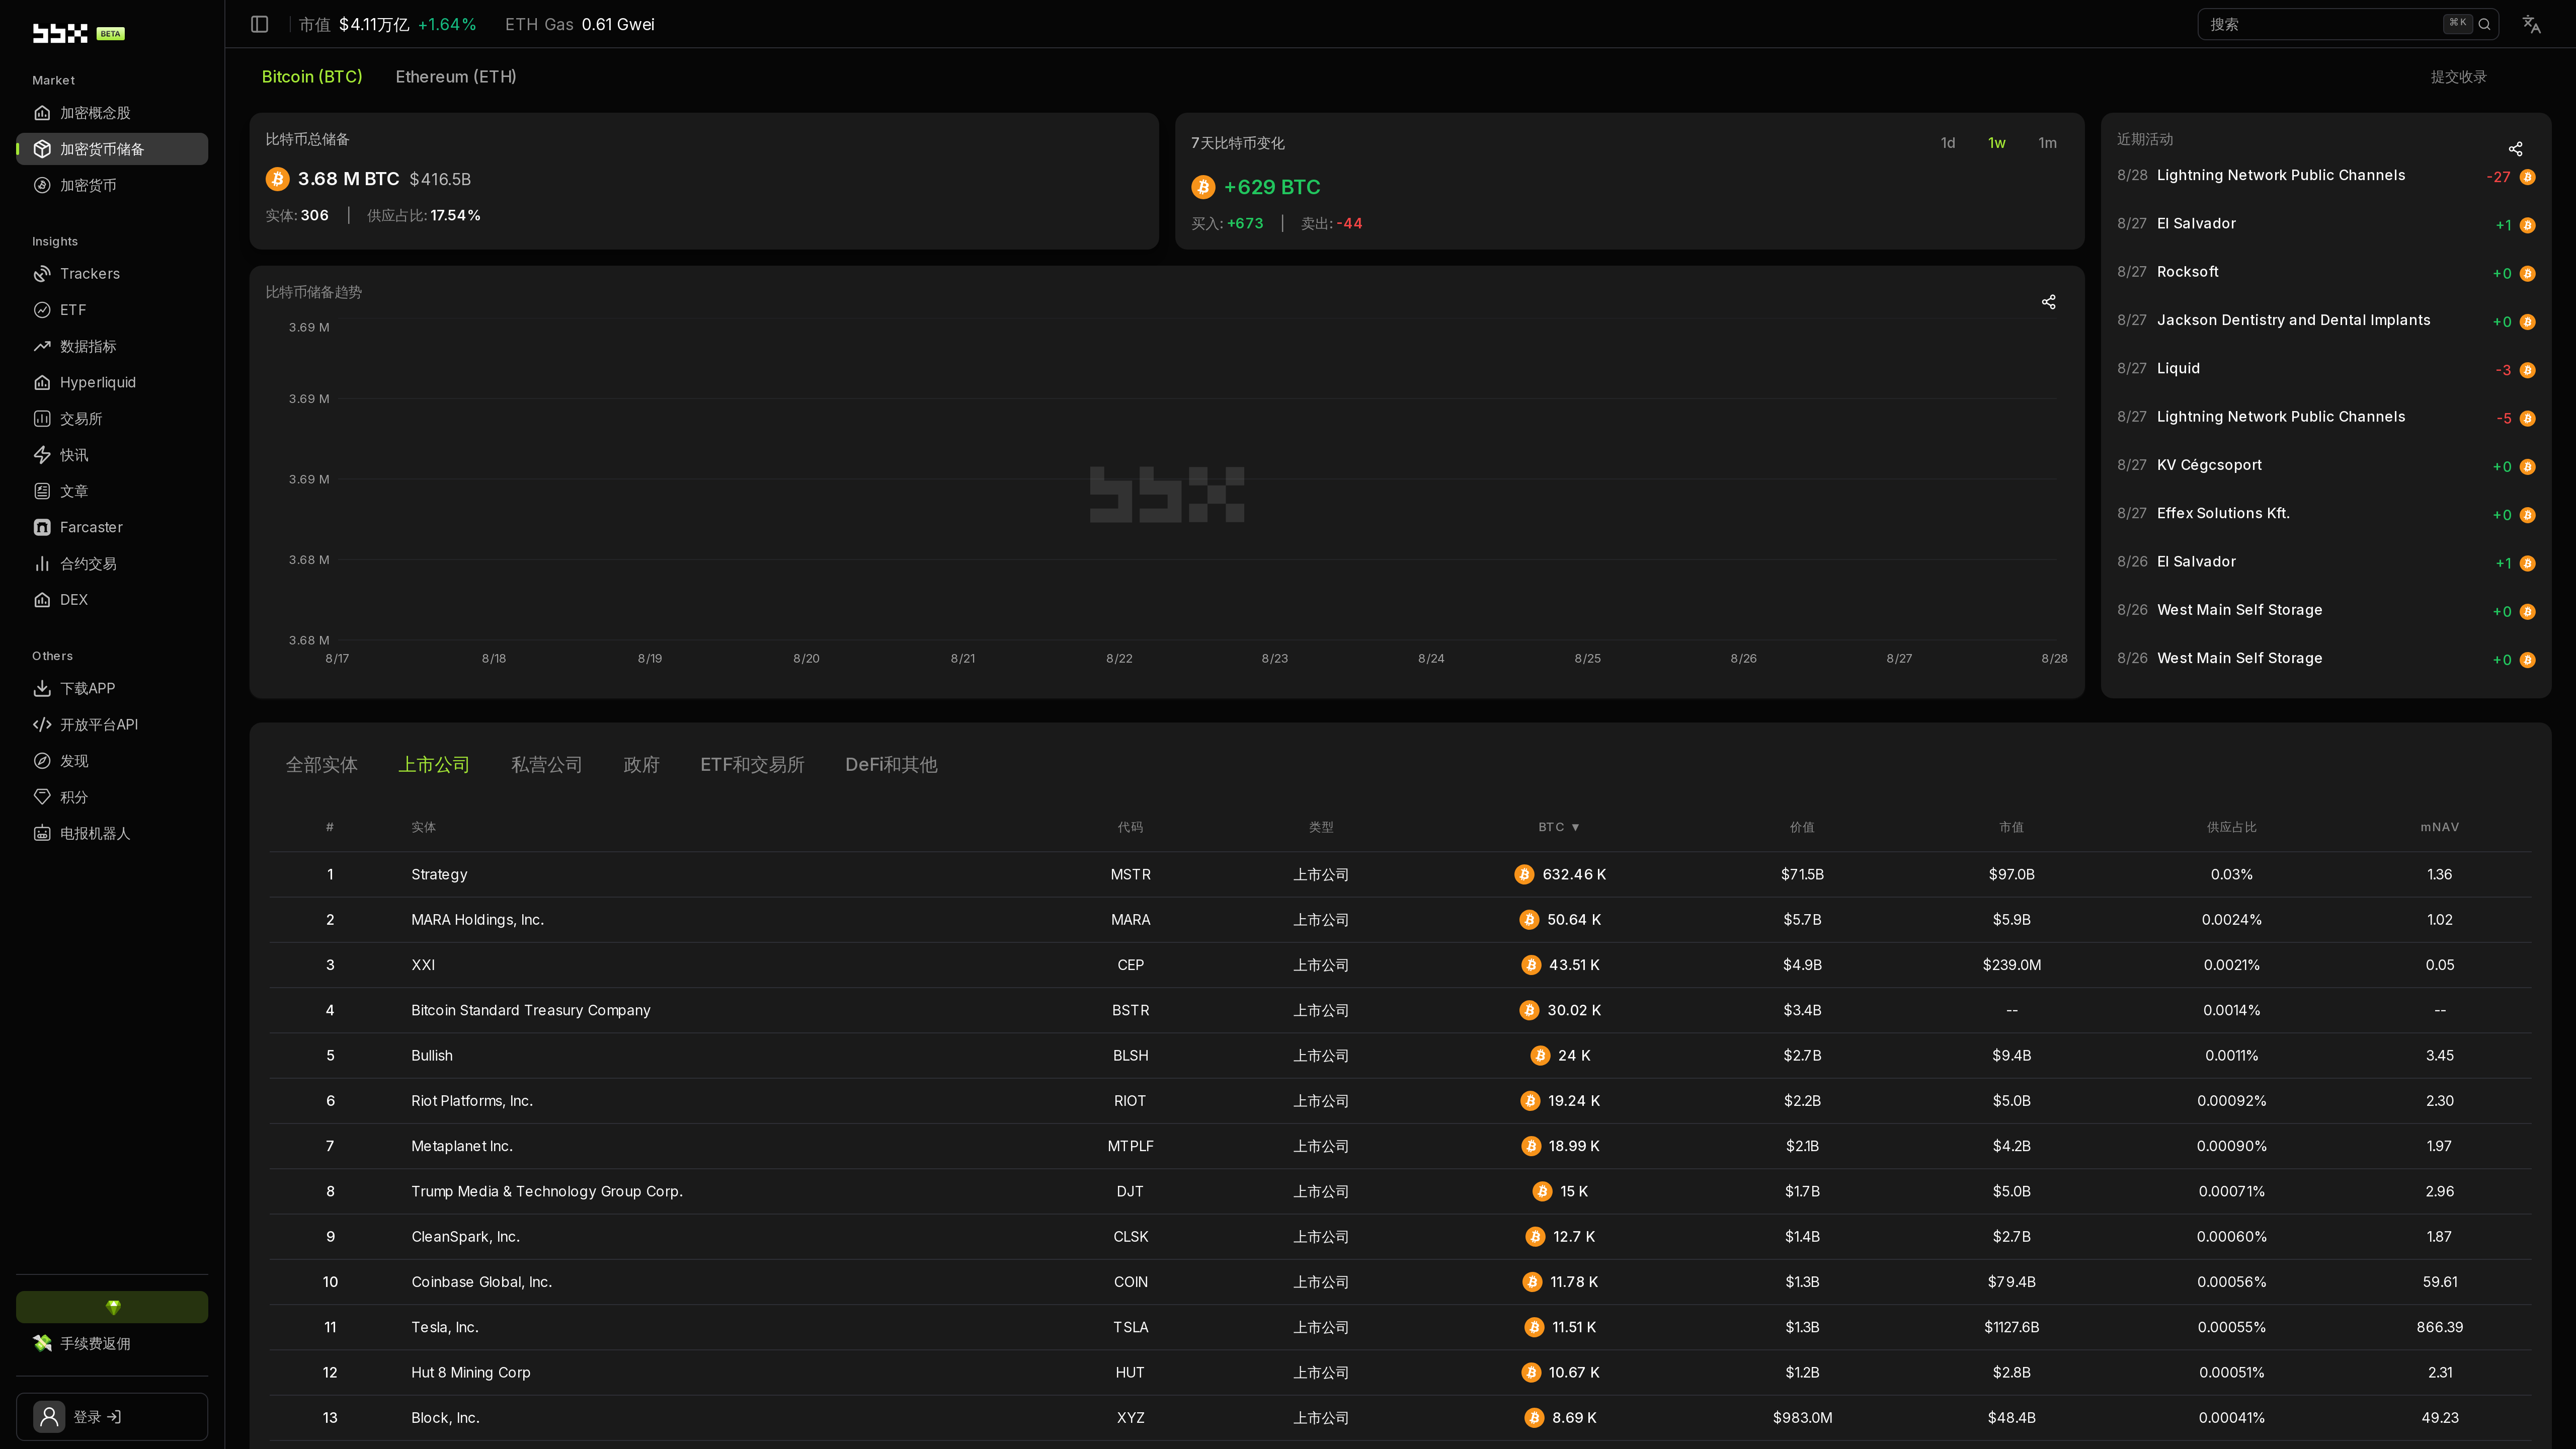Open 电报机器人 telegram bot item
Image resolution: width=2576 pixels, height=1449 pixels.
pyautogui.click(x=112, y=833)
